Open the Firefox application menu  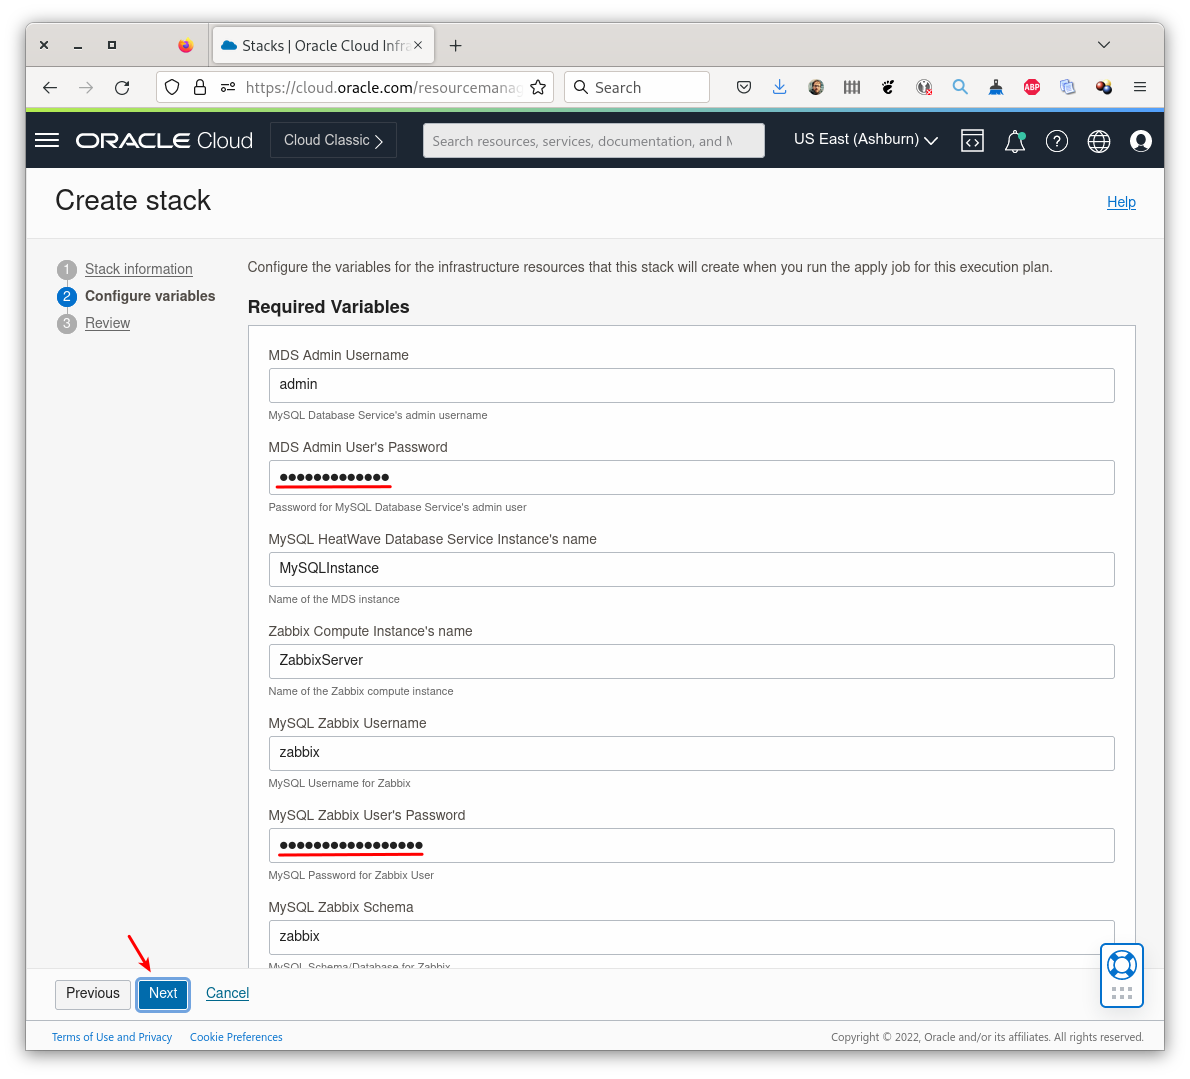tap(1140, 87)
